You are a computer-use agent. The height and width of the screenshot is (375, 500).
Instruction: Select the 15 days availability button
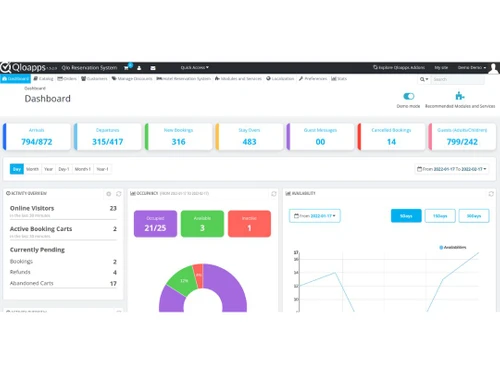pyautogui.click(x=440, y=216)
